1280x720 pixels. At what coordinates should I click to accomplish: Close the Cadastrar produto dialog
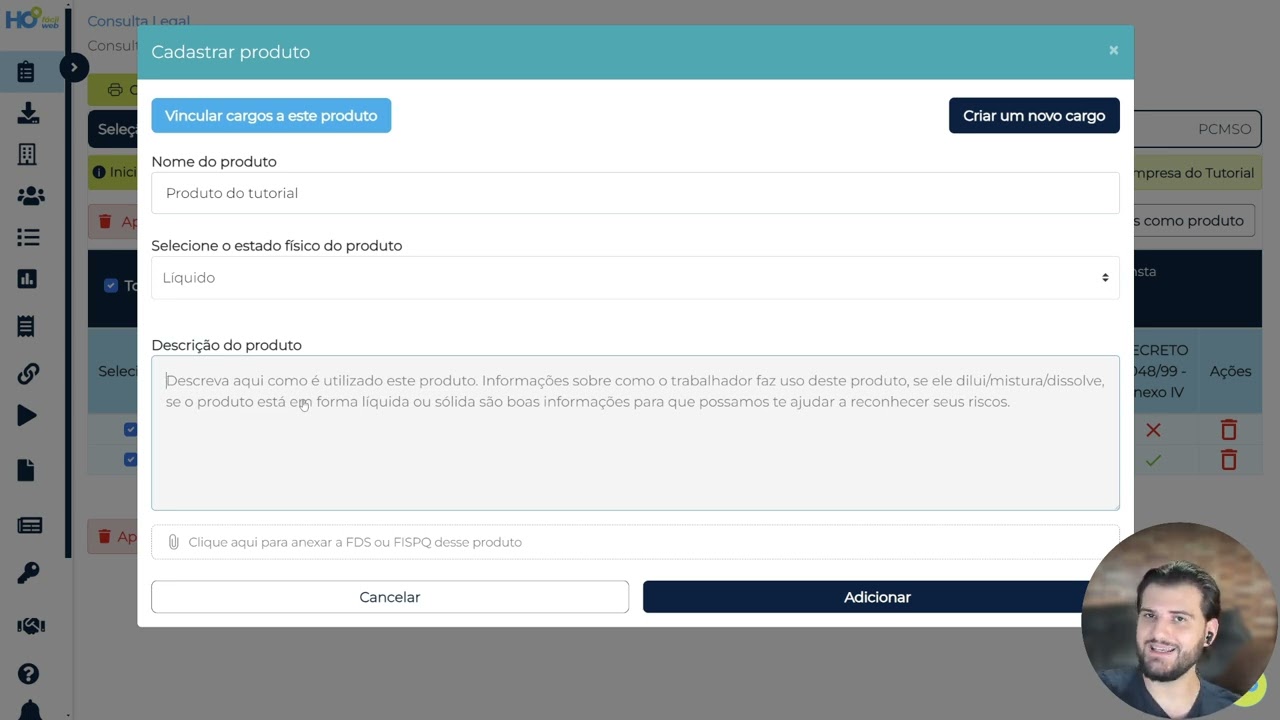coord(1113,50)
